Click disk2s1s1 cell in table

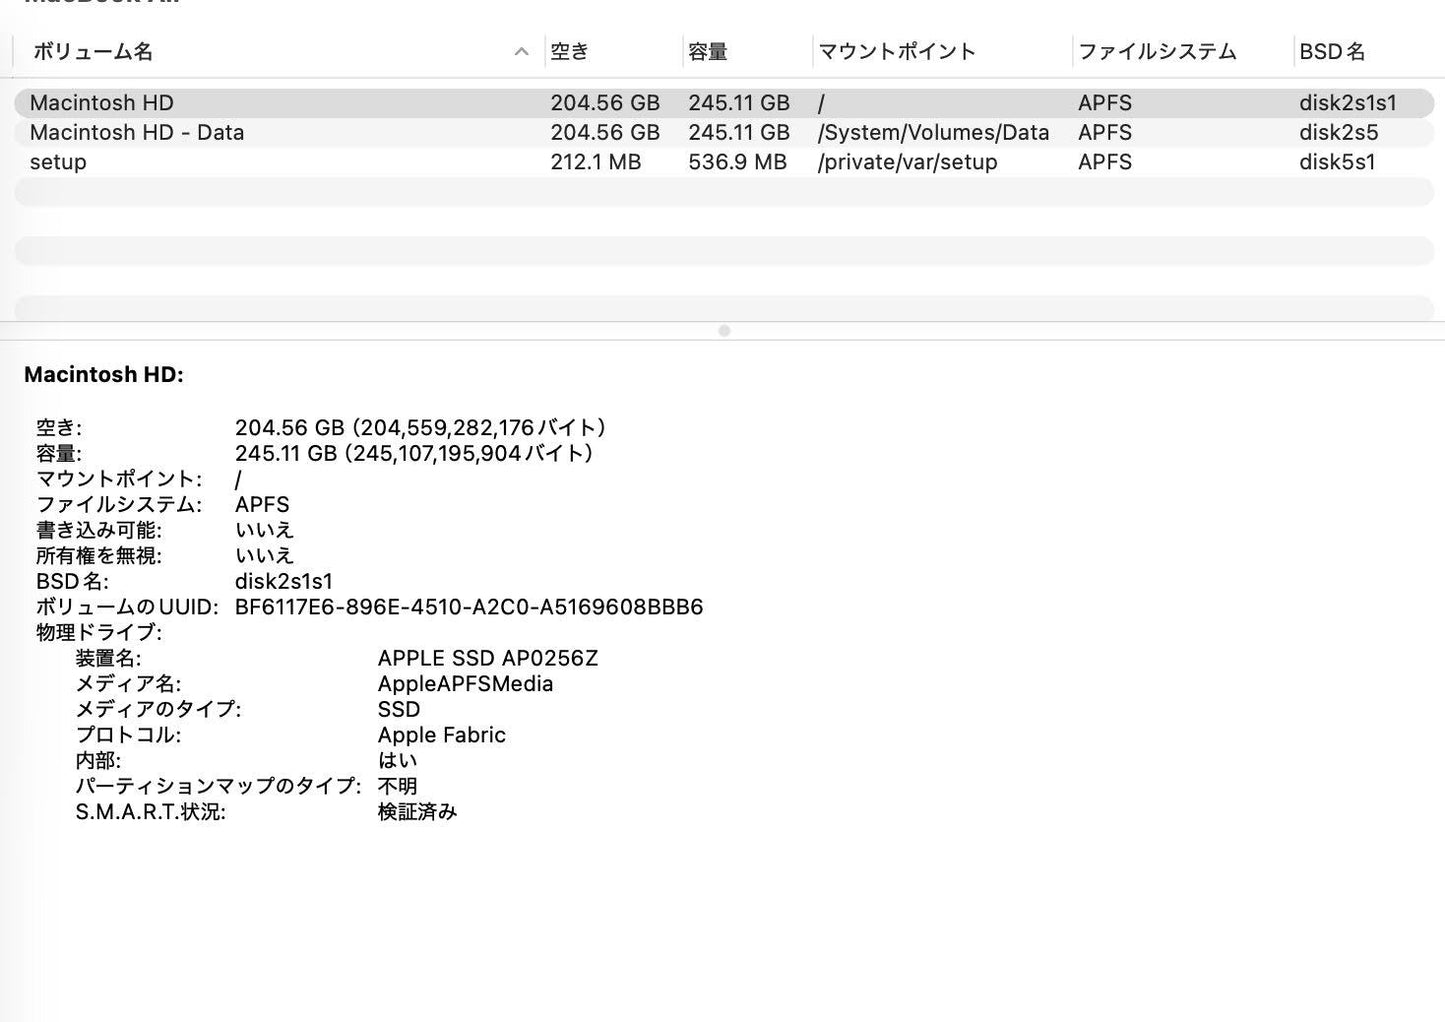pyautogui.click(x=1347, y=103)
